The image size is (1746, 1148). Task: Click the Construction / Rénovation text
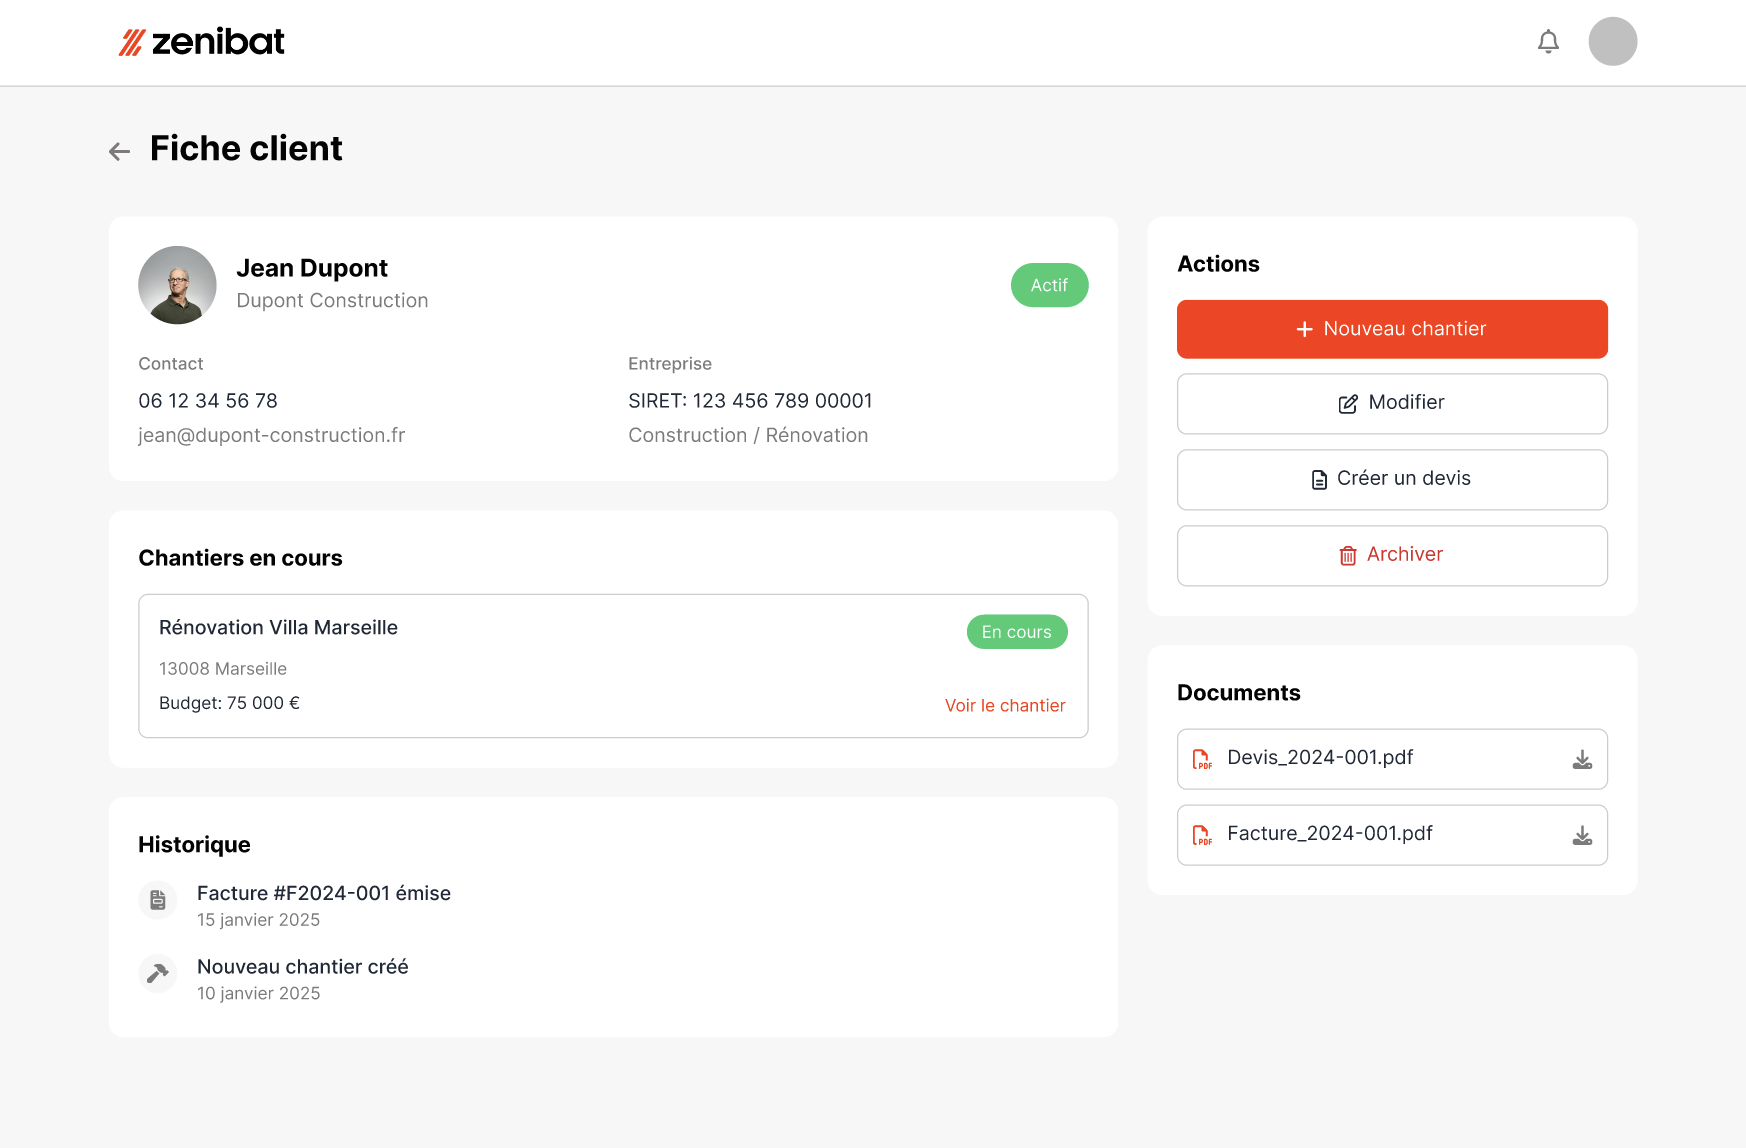[748, 435]
